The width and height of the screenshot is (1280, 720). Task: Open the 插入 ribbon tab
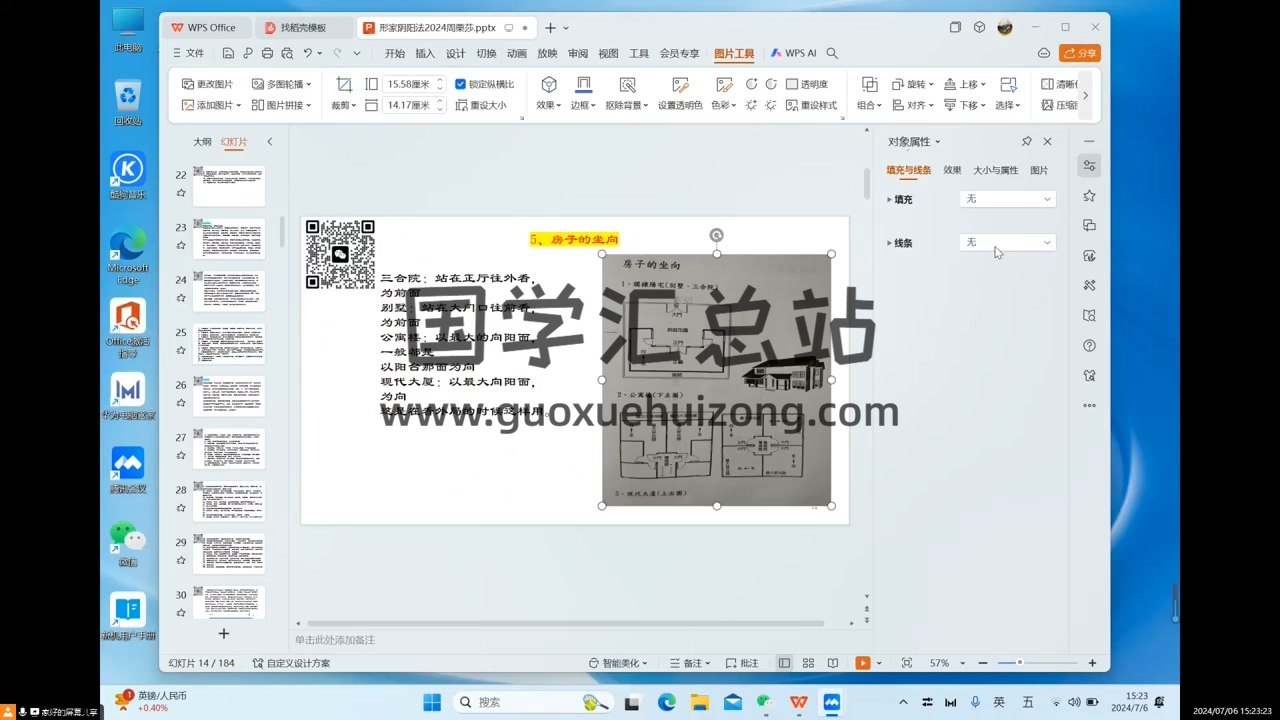(x=425, y=54)
